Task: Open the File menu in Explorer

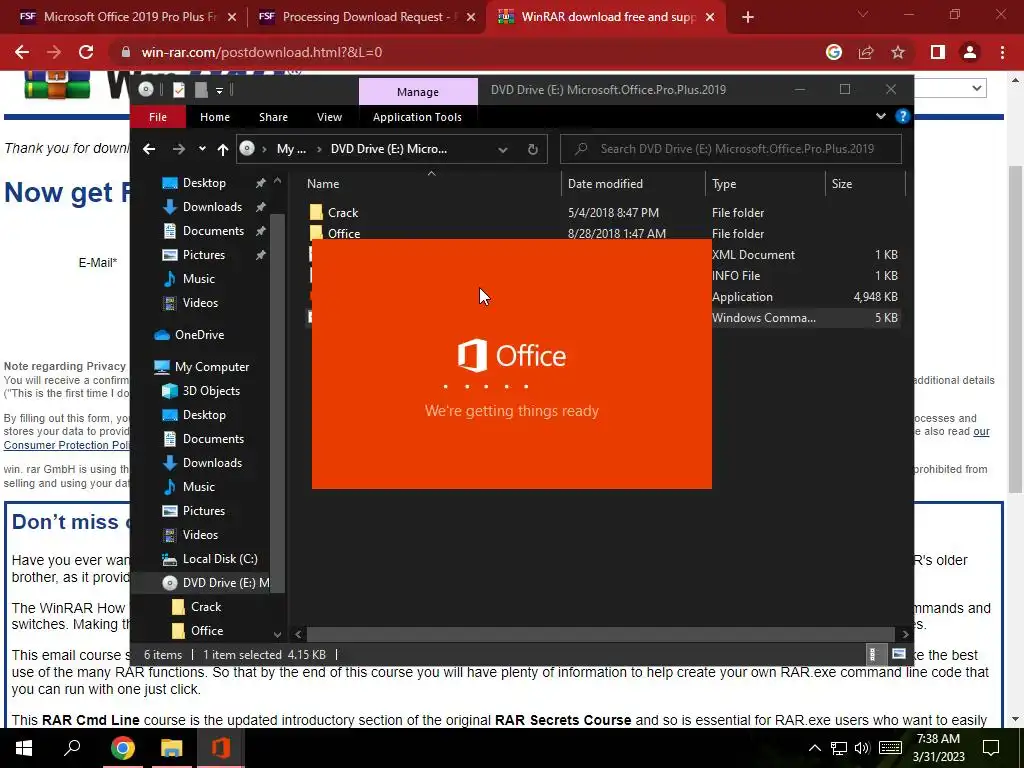Action: pyautogui.click(x=158, y=117)
